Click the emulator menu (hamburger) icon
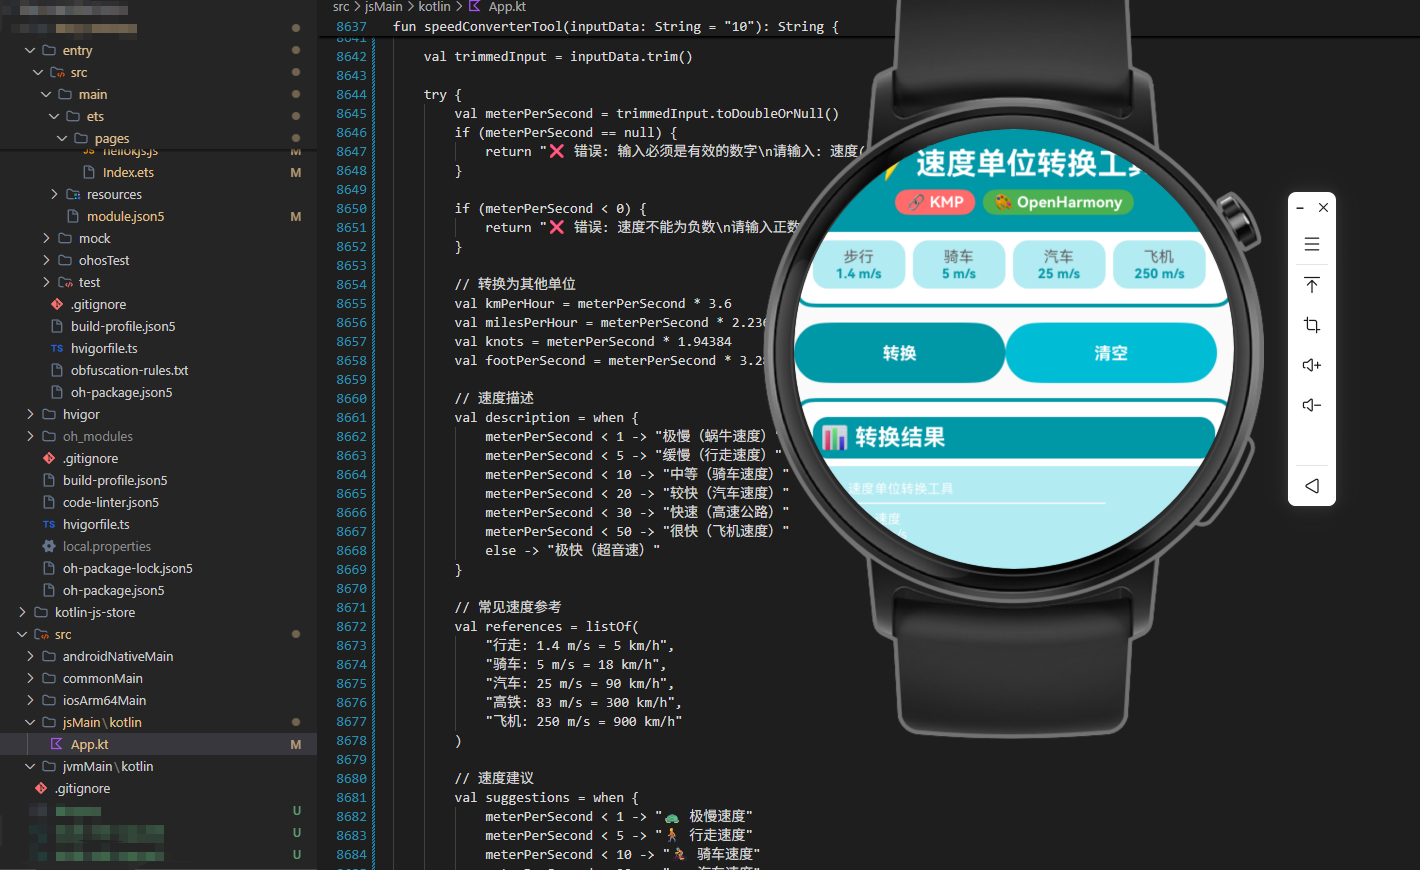This screenshot has height=870, width=1420. click(1312, 244)
